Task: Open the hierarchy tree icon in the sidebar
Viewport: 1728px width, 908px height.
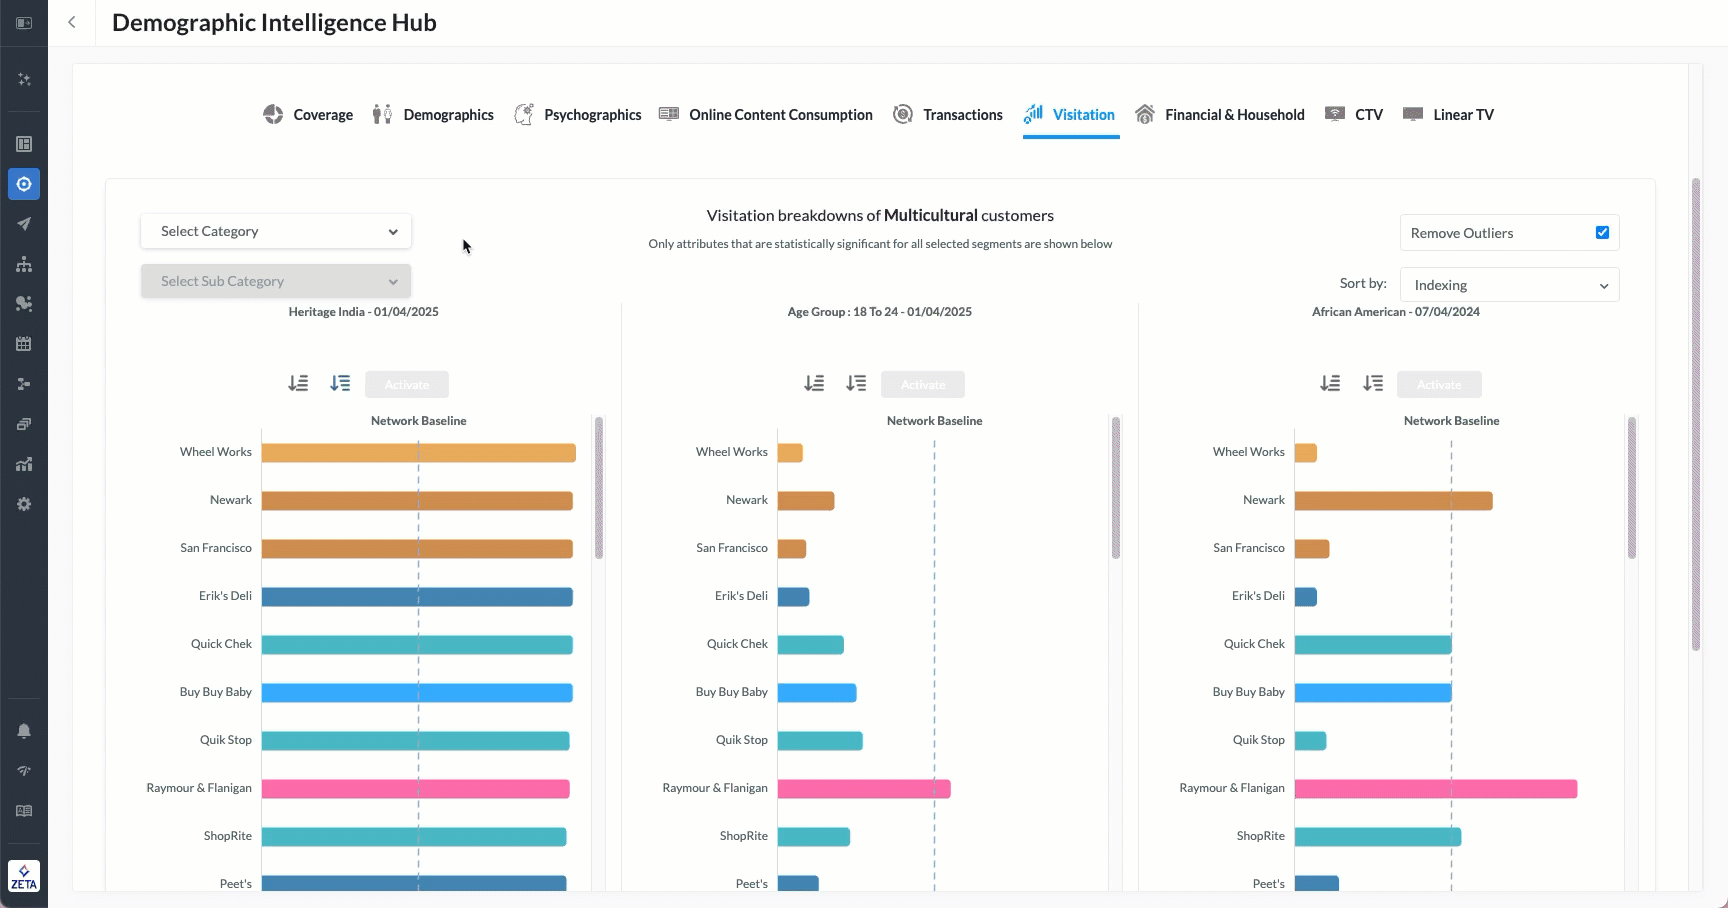Action: (24, 264)
